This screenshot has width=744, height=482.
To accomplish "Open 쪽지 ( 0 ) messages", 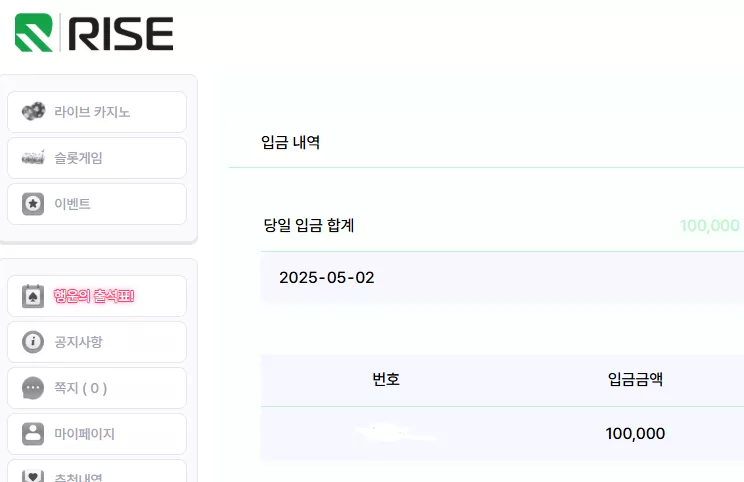I will click(x=97, y=388).
